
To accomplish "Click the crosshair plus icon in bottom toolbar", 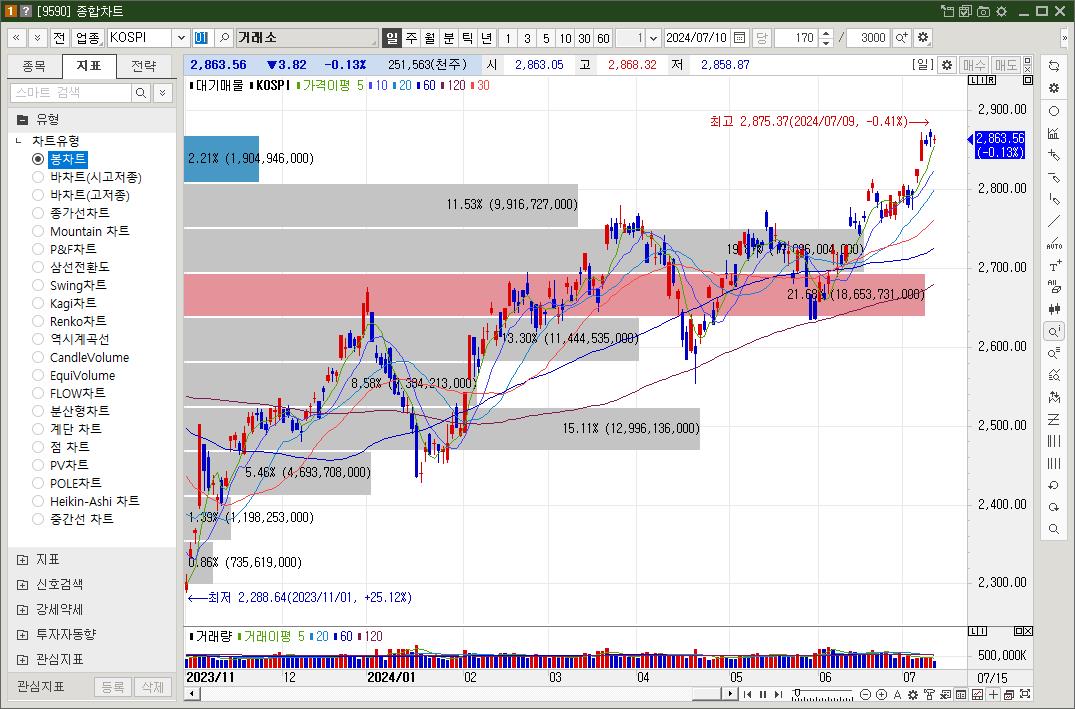I will click(x=994, y=695).
